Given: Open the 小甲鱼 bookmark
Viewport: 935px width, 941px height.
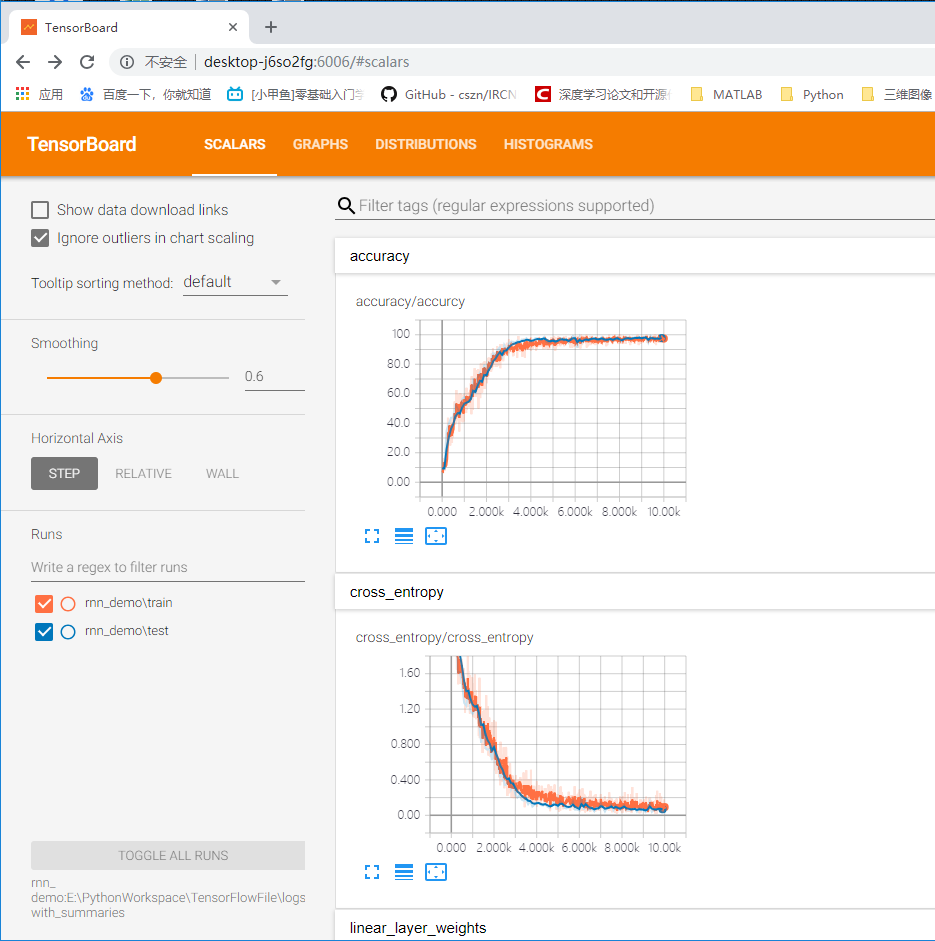Looking at the screenshot, I should point(295,94).
